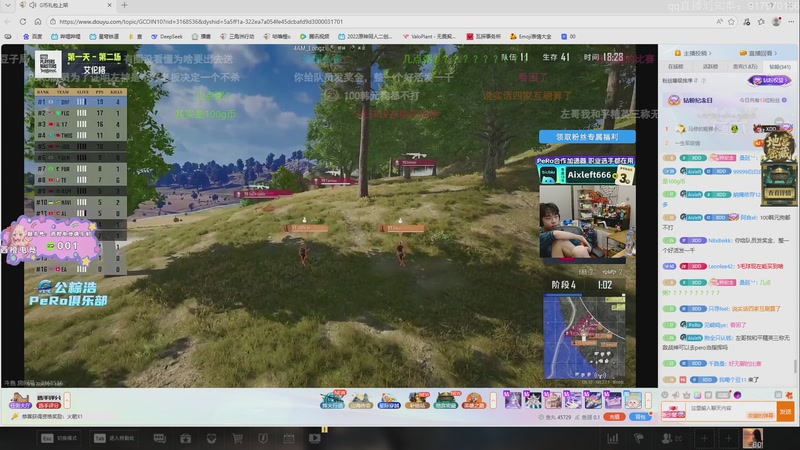Click the Esc 切换模式 key hint
800x450 pixels.
pyautogui.click(x=59, y=438)
